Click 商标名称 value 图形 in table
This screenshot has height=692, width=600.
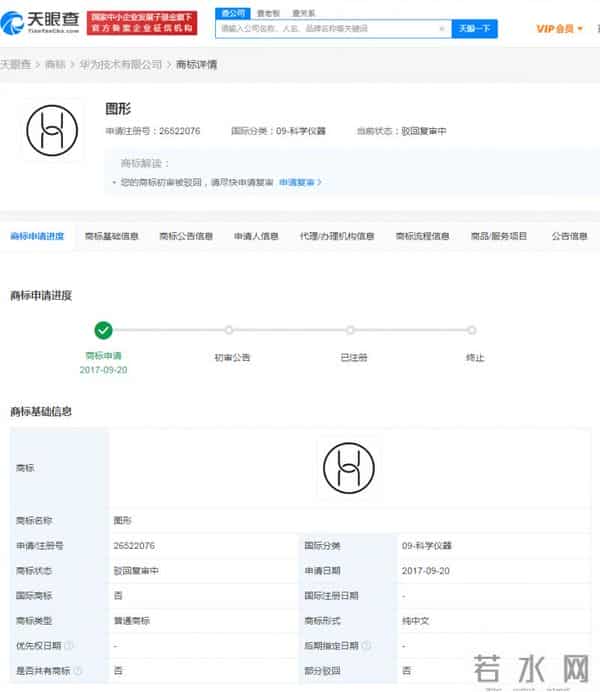[x=122, y=520]
